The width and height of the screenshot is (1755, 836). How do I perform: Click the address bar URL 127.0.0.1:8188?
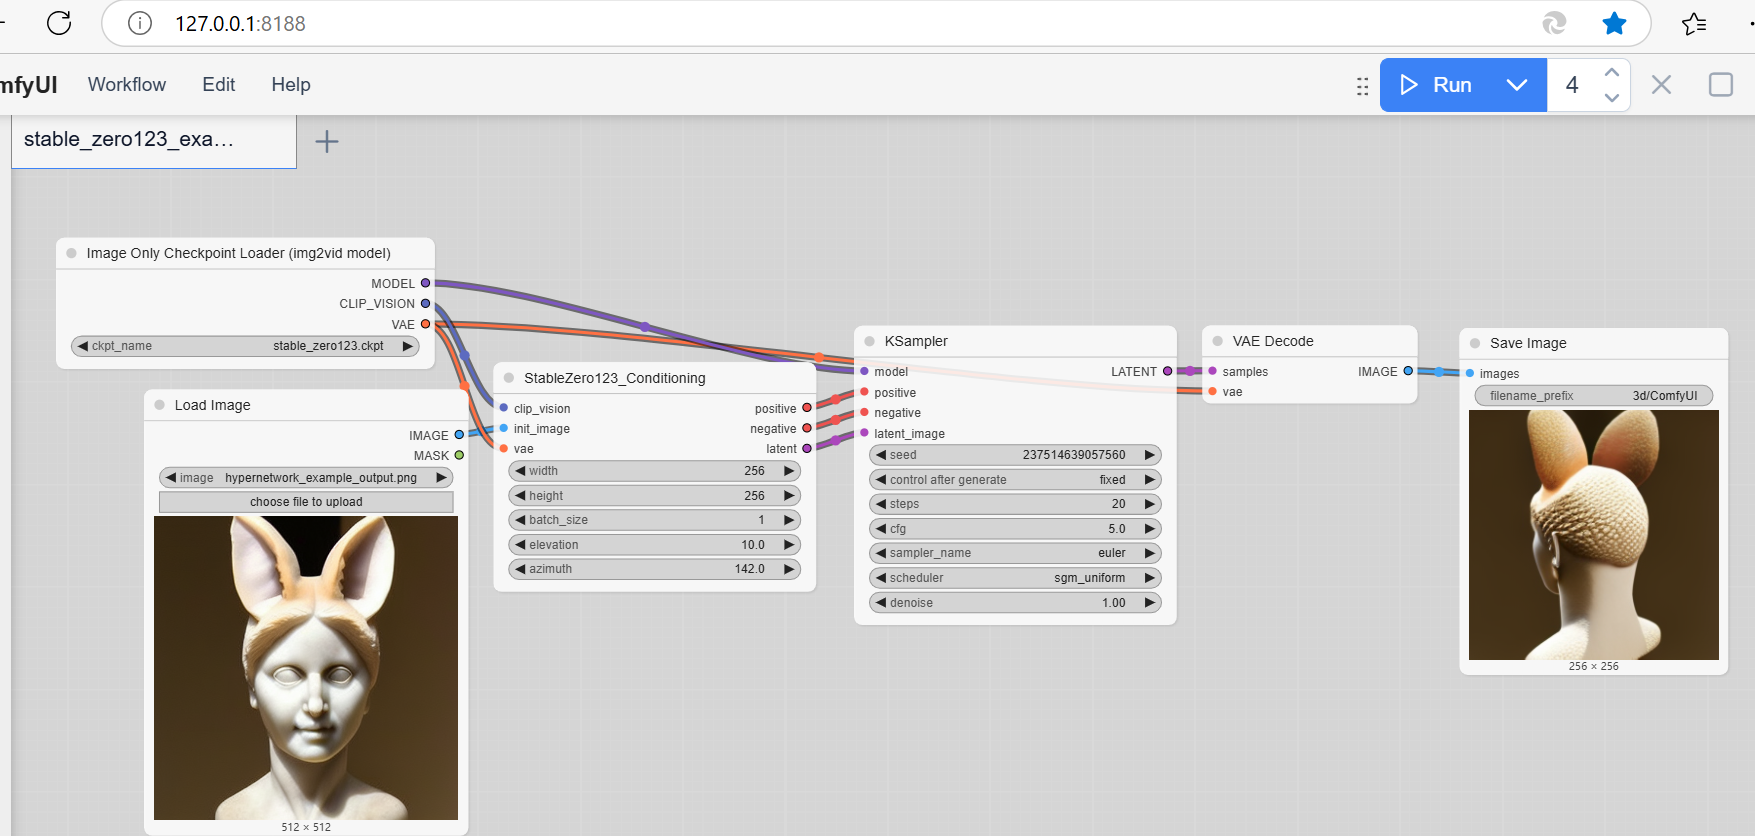click(x=241, y=23)
